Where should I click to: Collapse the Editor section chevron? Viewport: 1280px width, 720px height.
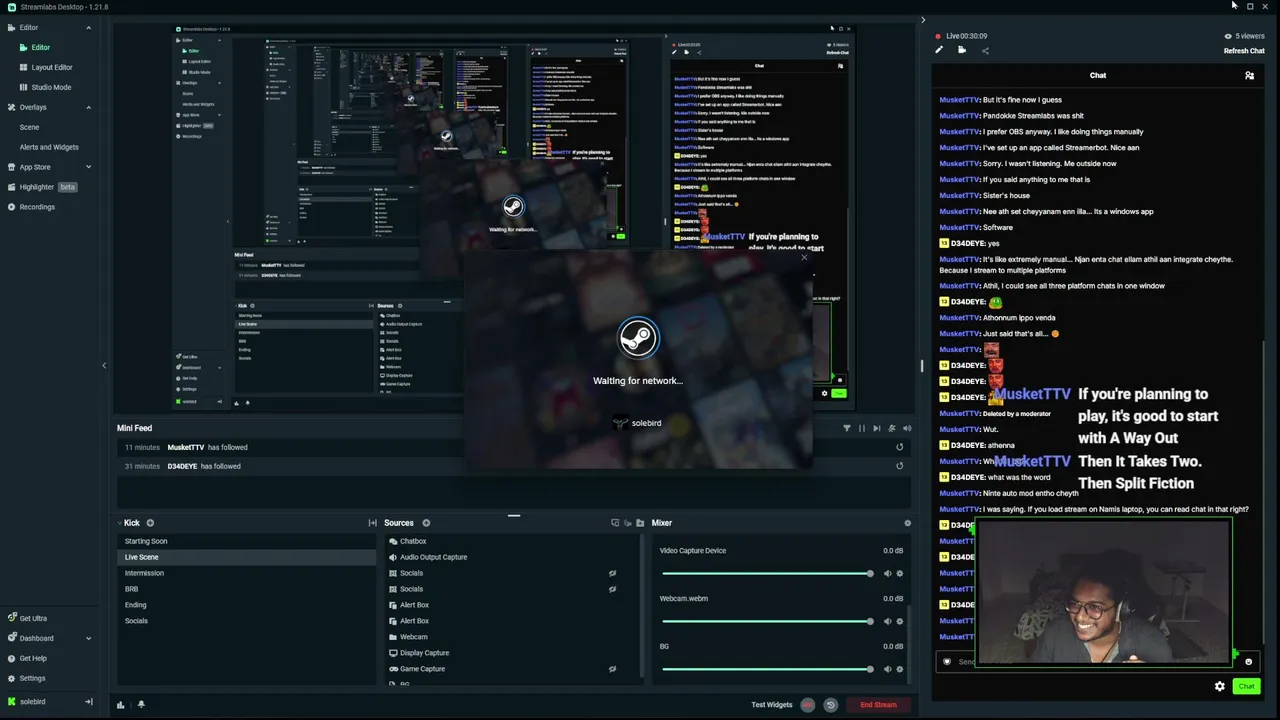click(x=88, y=28)
